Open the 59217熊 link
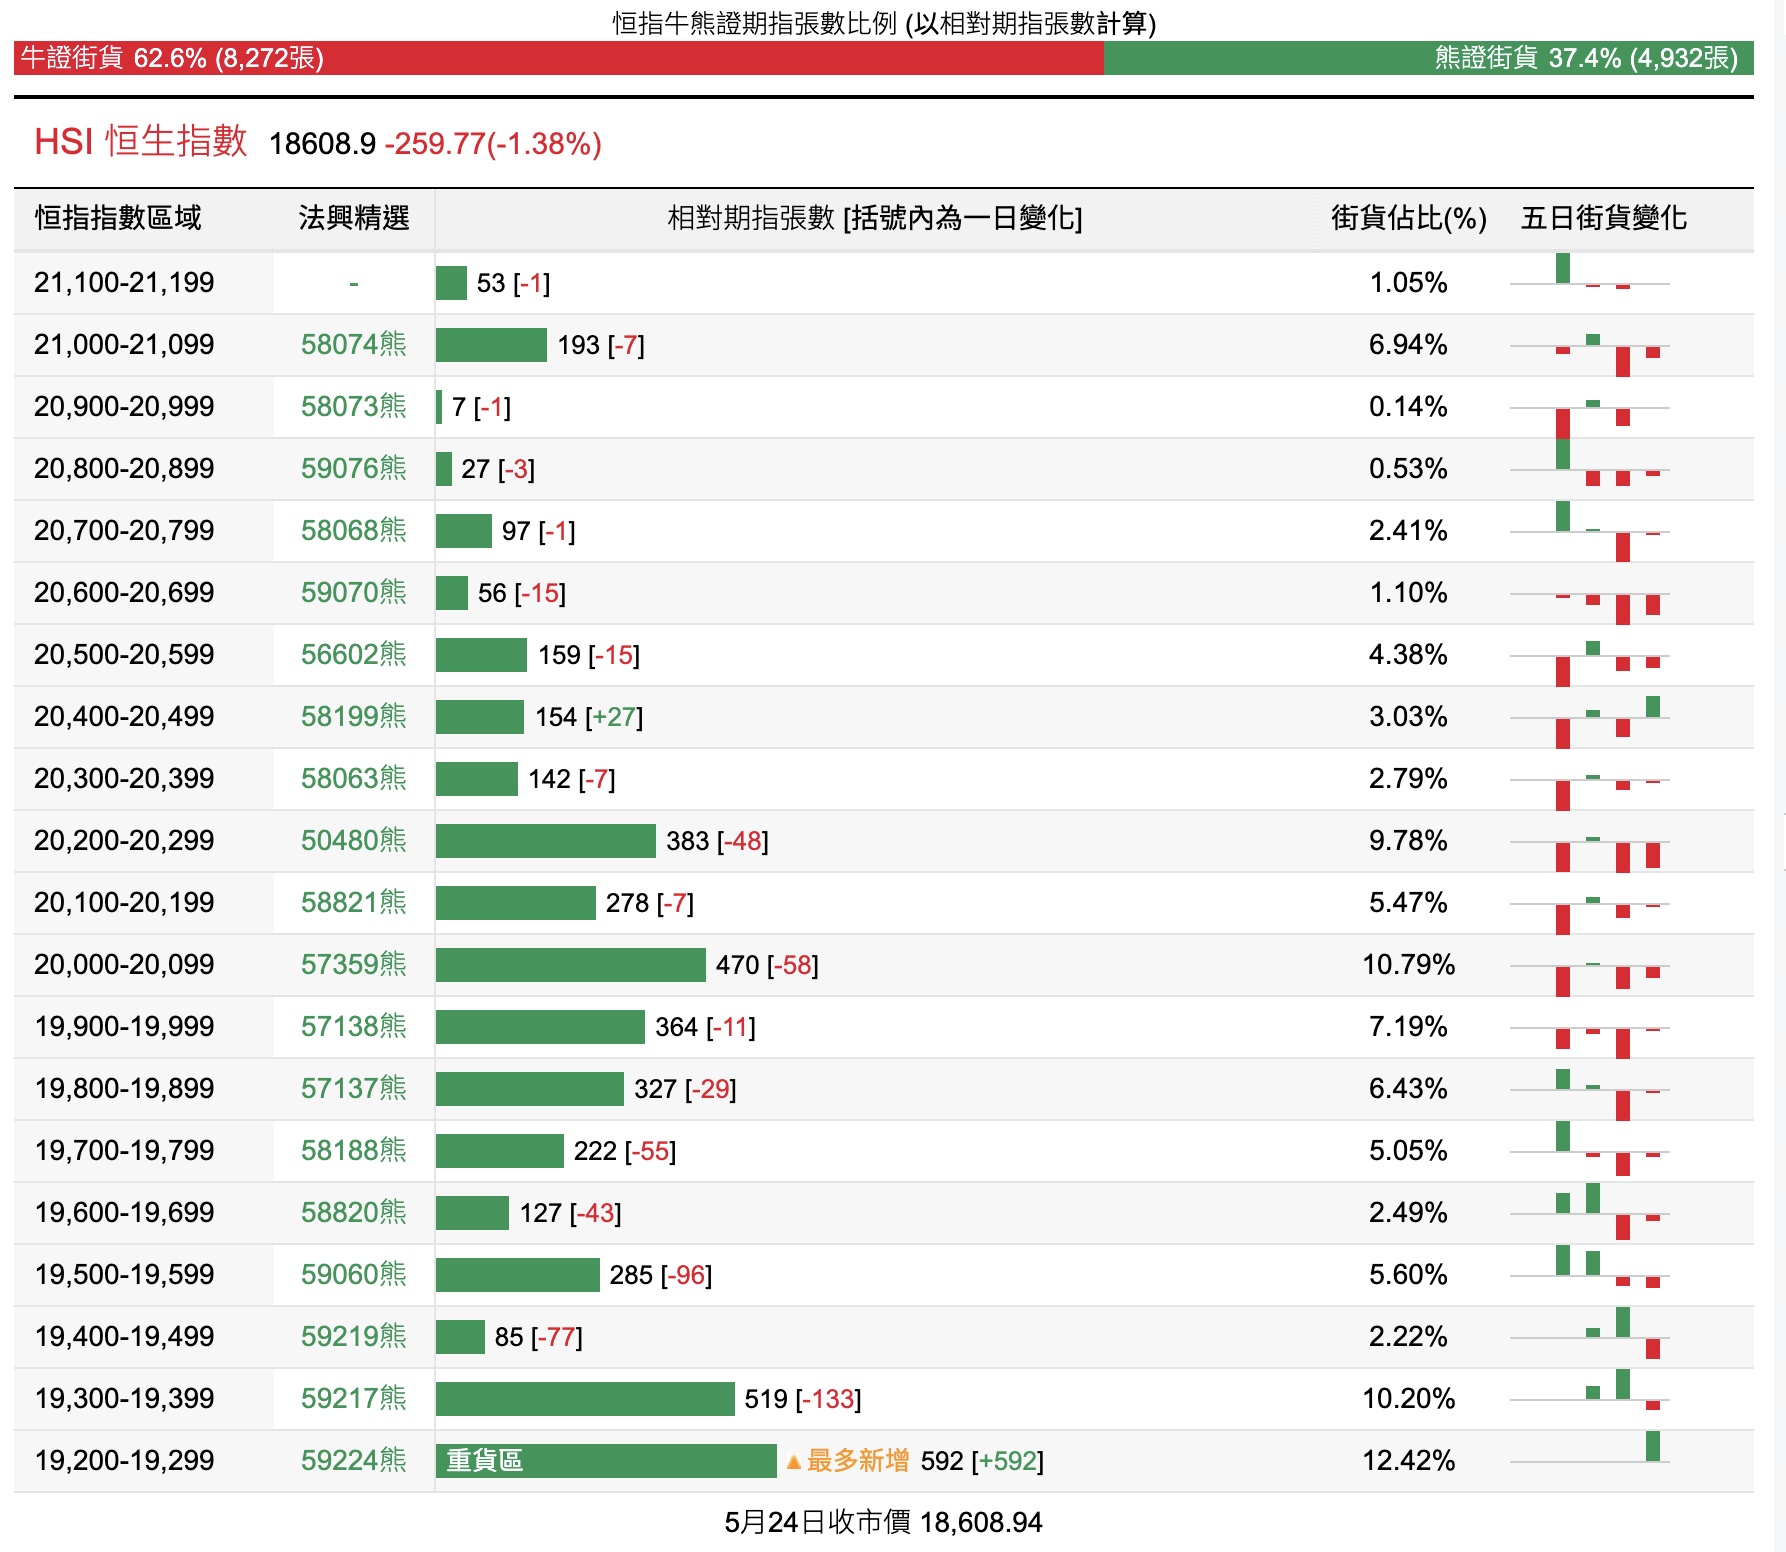The width and height of the screenshot is (1786, 1552). 353,1399
